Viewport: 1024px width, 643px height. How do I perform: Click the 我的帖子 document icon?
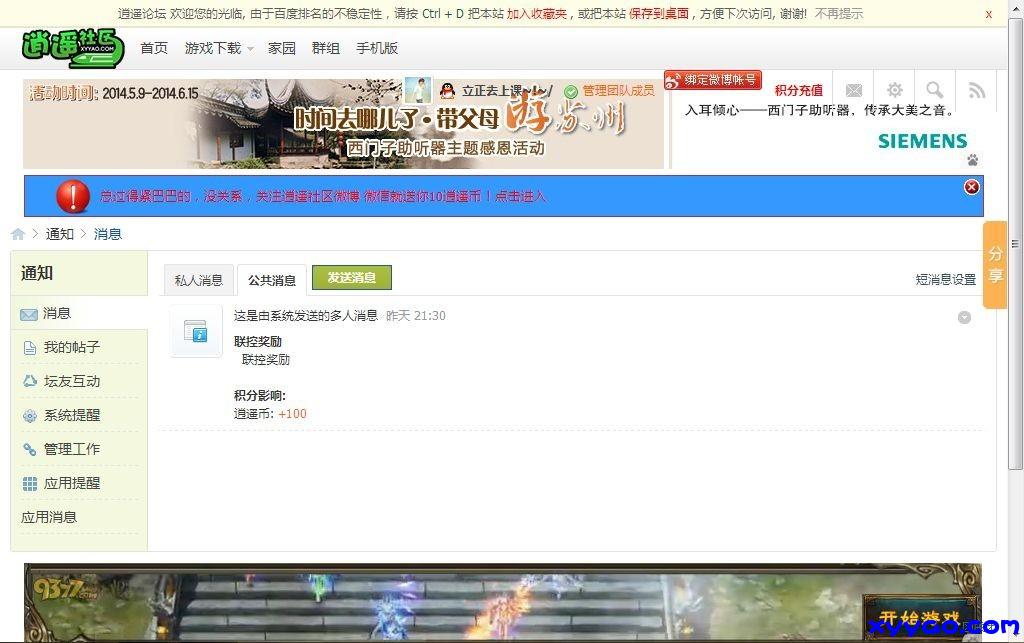tap(26, 347)
